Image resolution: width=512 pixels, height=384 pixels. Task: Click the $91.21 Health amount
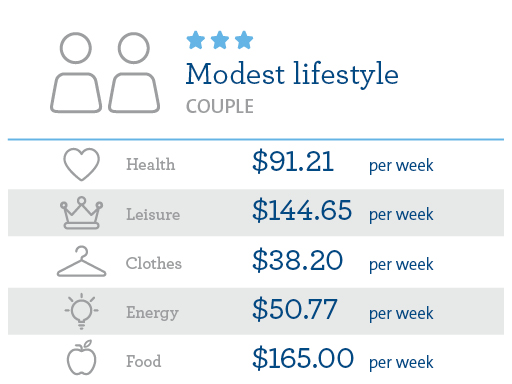(293, 161)
